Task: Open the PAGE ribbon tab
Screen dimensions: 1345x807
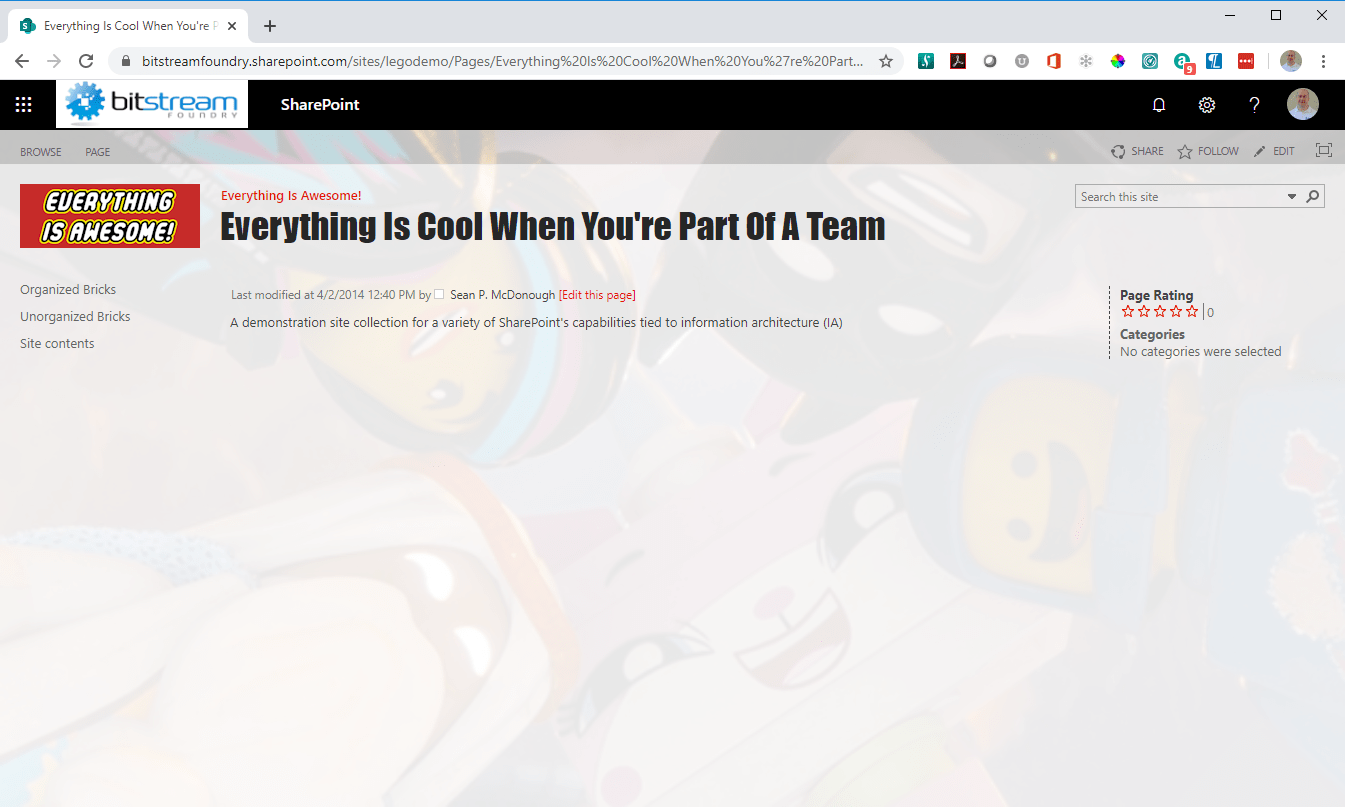Action: [98, 152]
